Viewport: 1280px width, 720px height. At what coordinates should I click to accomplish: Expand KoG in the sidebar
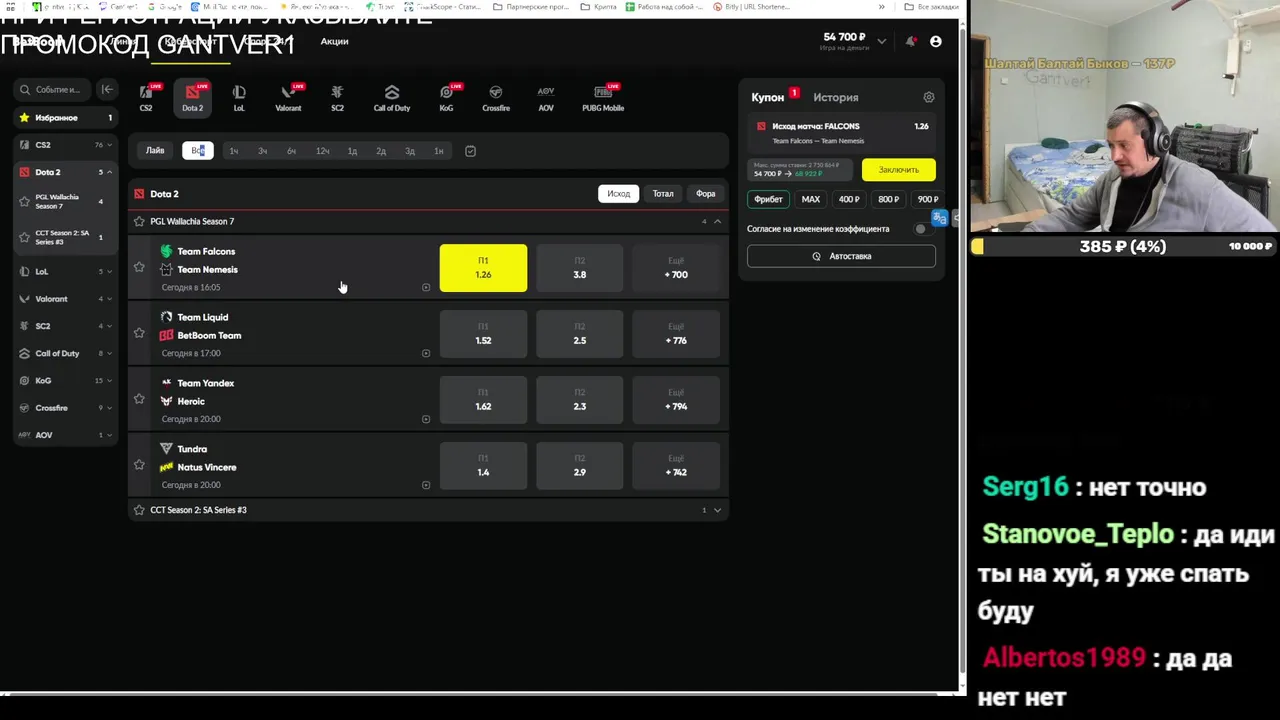109,380
